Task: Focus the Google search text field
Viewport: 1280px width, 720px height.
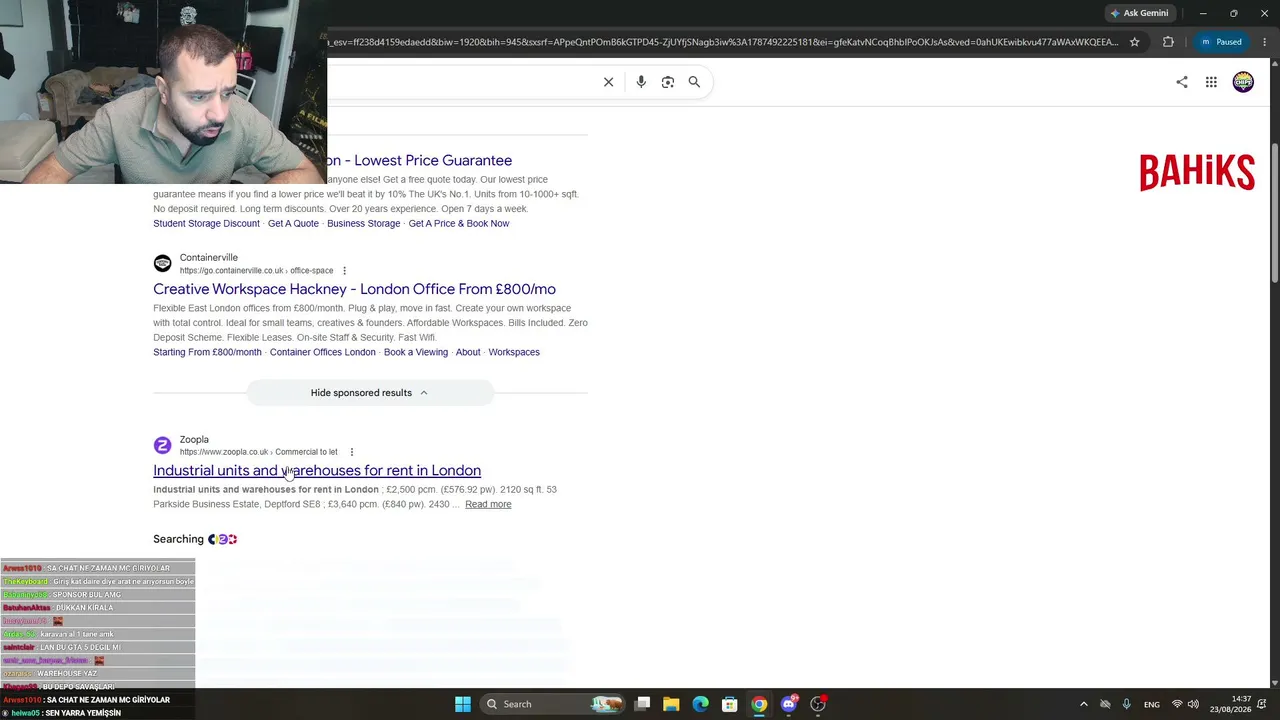Action: (460, 82)
